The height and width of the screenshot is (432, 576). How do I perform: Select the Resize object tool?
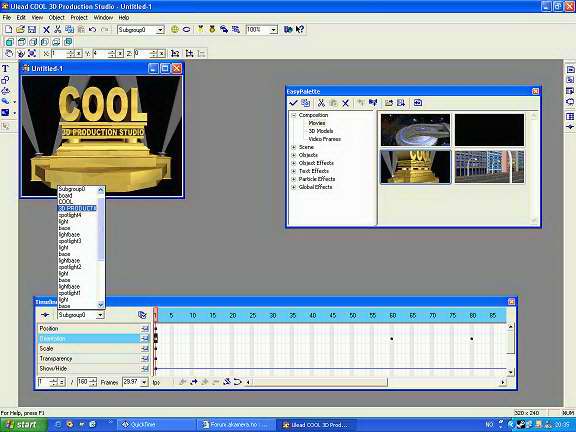pos(32,54)
